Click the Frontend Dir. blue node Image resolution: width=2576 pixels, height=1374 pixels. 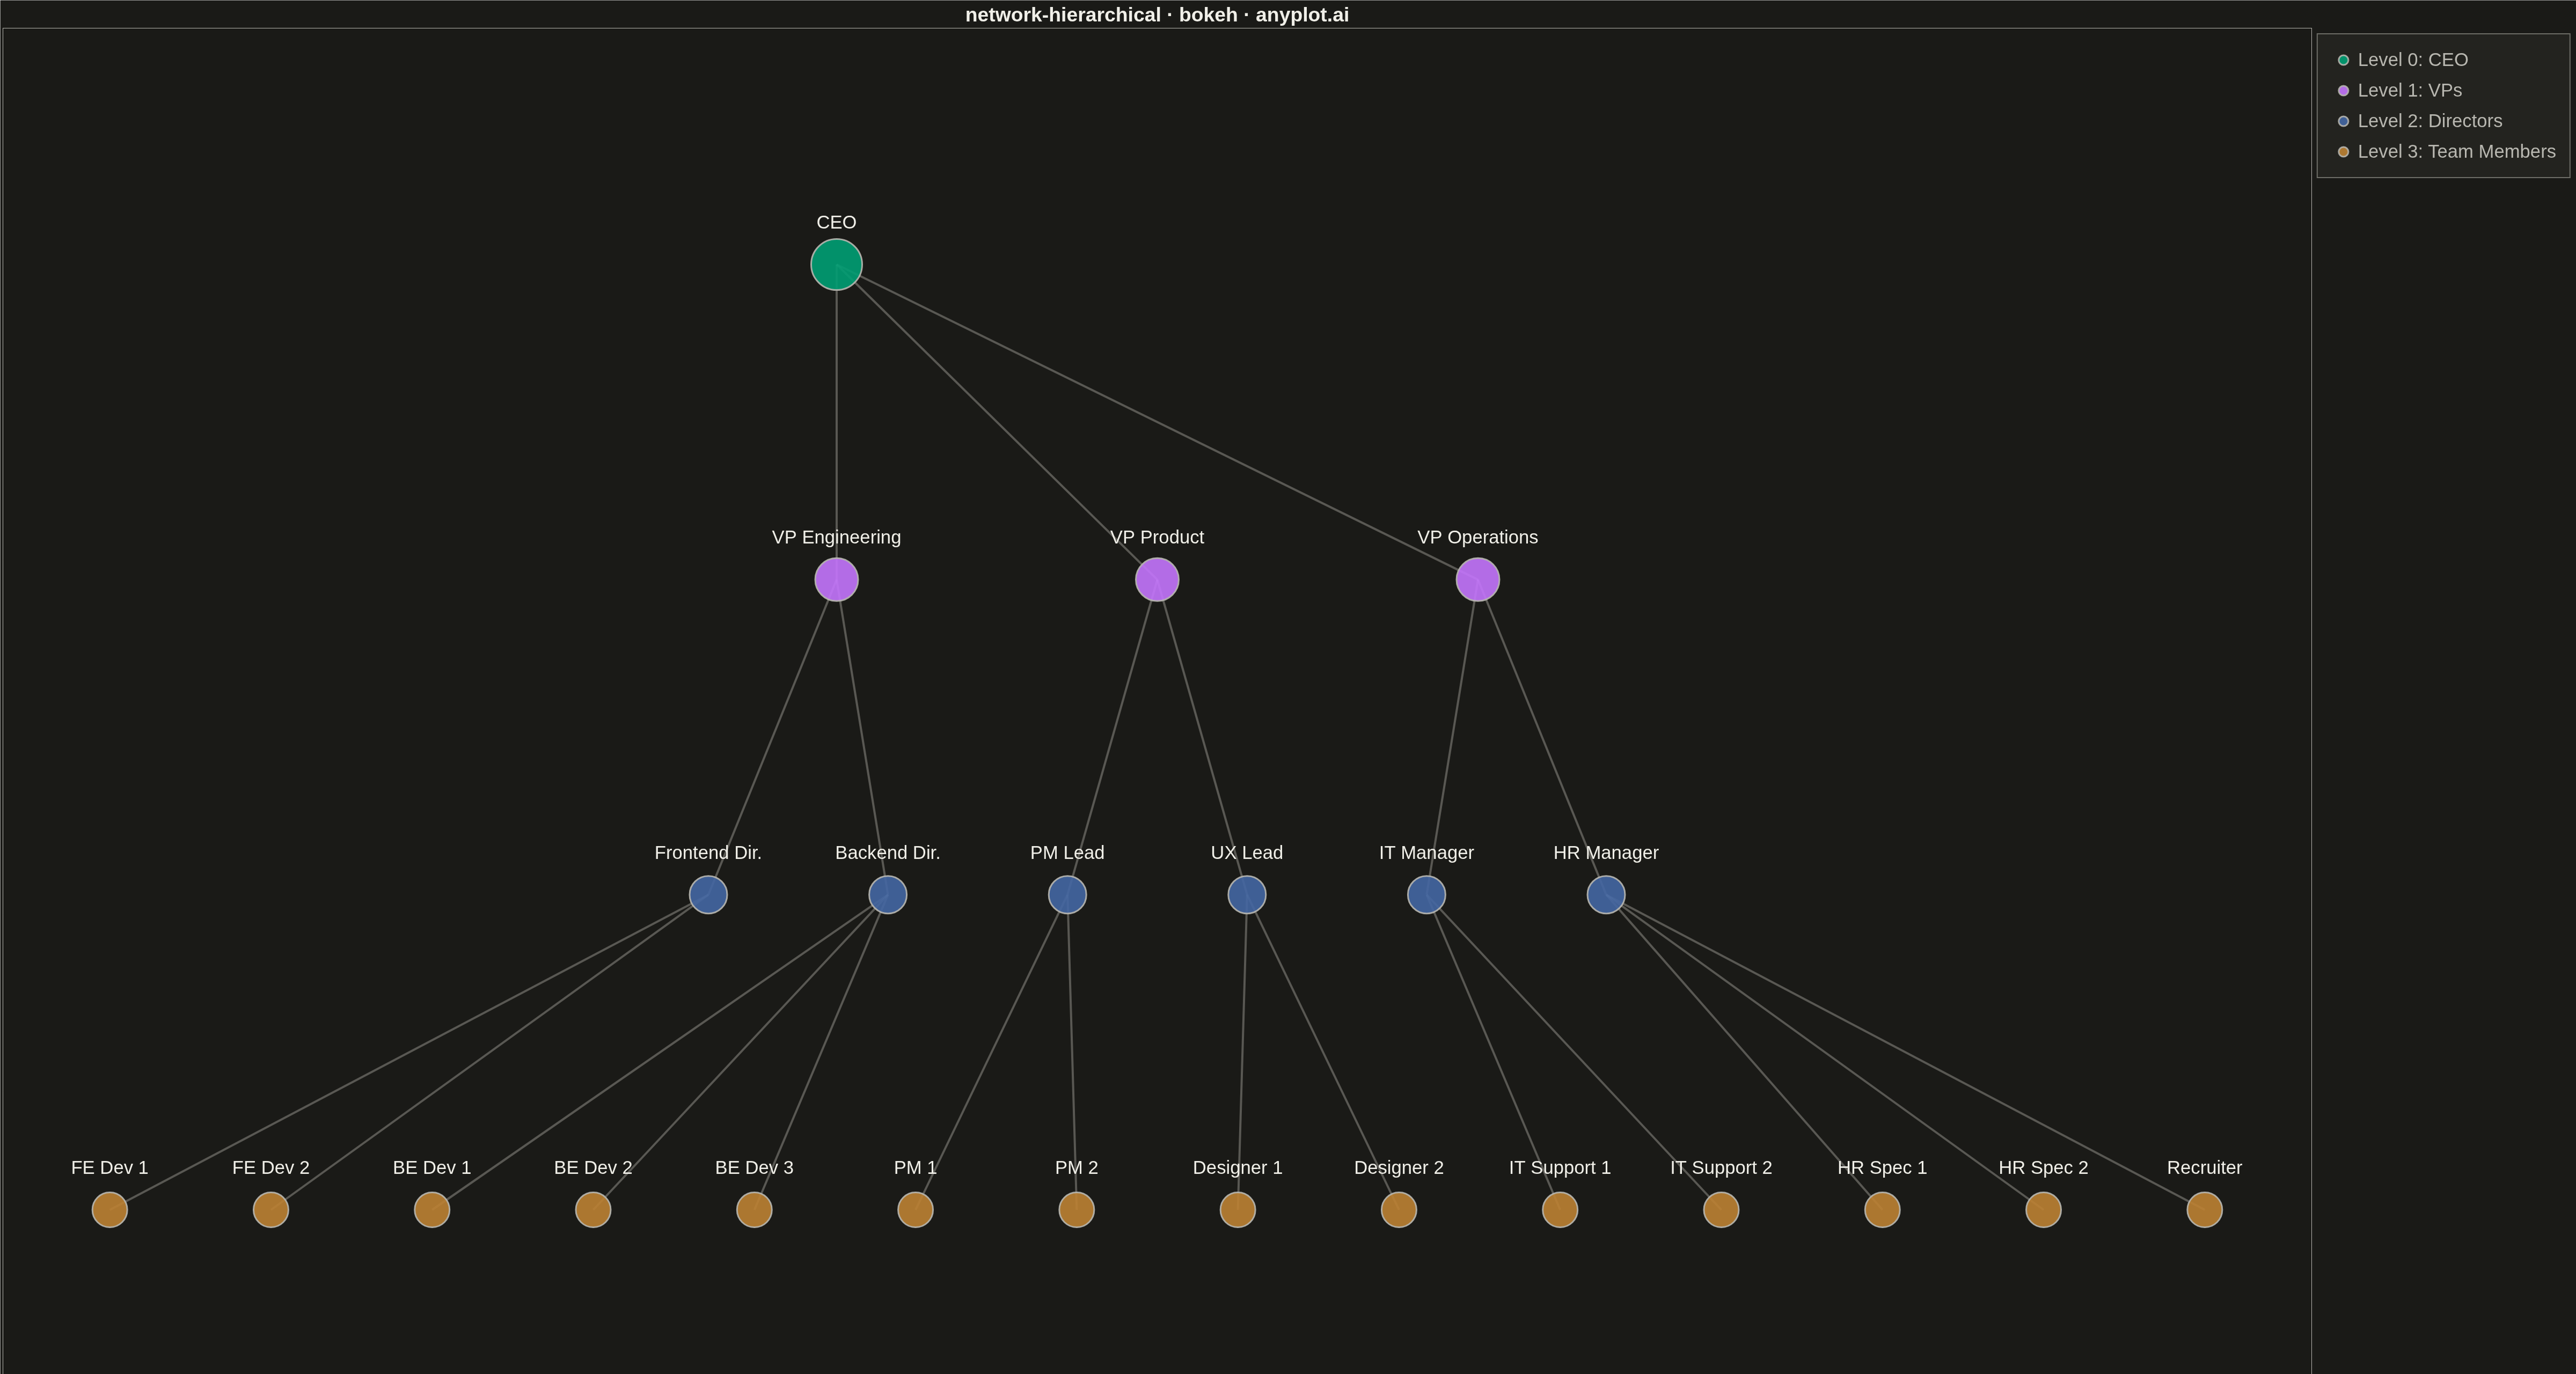pos(708,895)
